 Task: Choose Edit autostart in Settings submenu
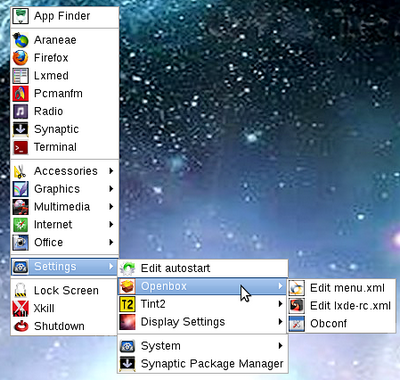pyautogui.click(x=203, y=268)
